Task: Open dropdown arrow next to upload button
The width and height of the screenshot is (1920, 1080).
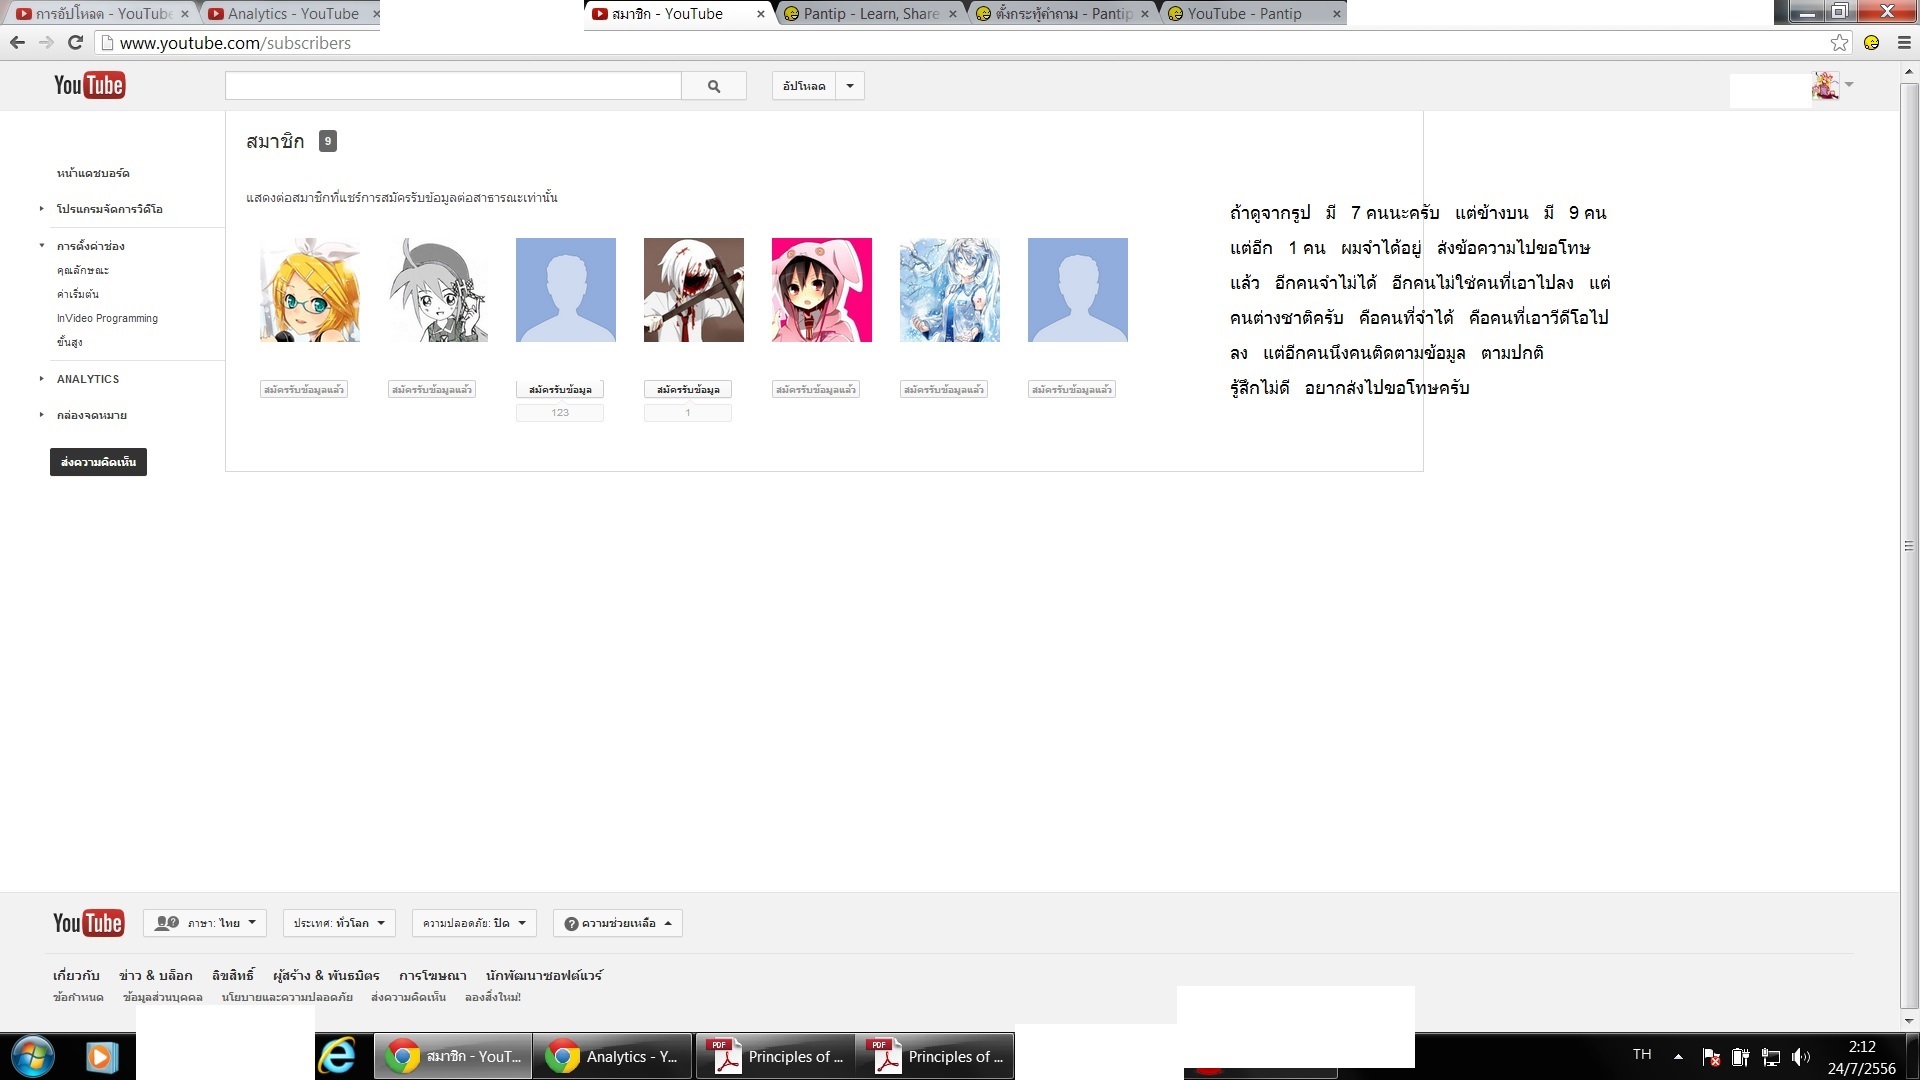Action: pyautogui.click(x=850, y=86)
